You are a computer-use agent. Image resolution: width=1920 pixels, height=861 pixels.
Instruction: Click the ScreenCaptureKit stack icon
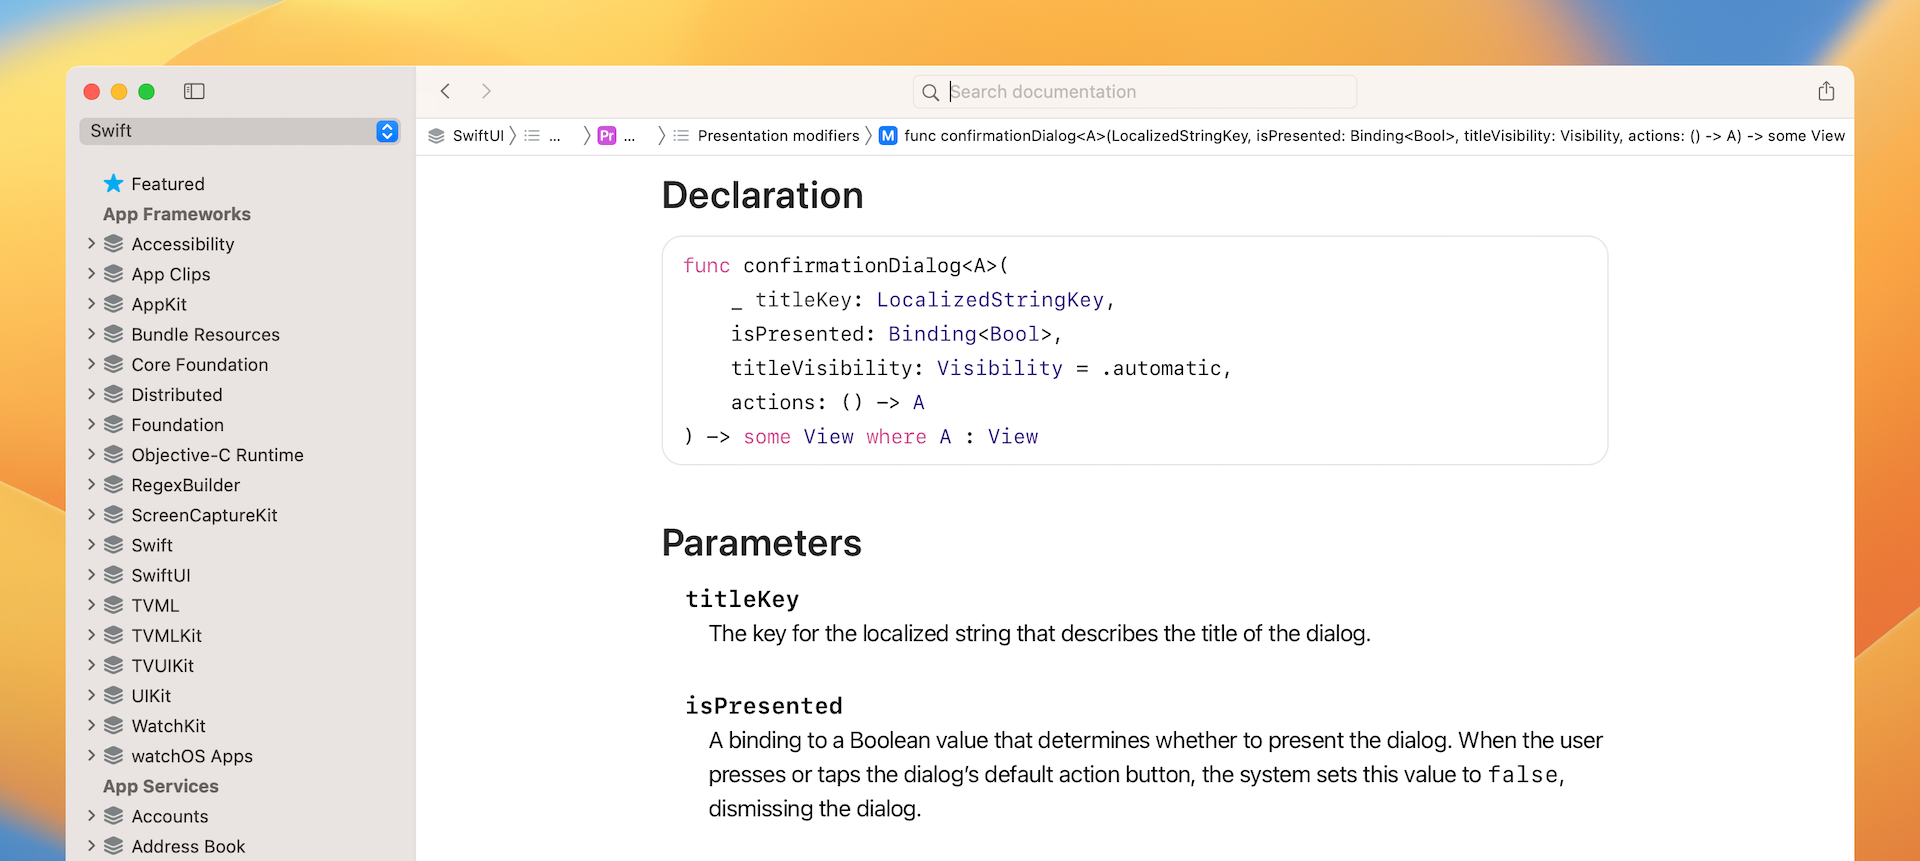[114, 514]
